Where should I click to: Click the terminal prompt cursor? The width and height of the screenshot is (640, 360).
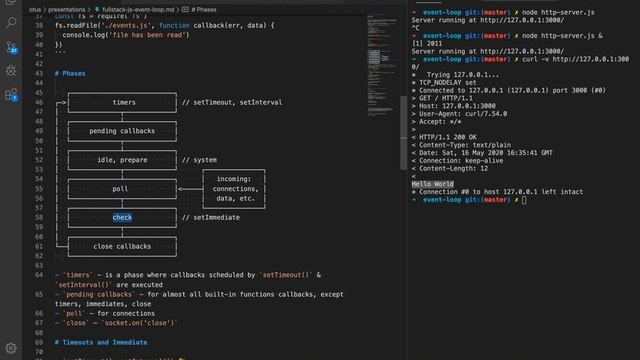point(524,200)
